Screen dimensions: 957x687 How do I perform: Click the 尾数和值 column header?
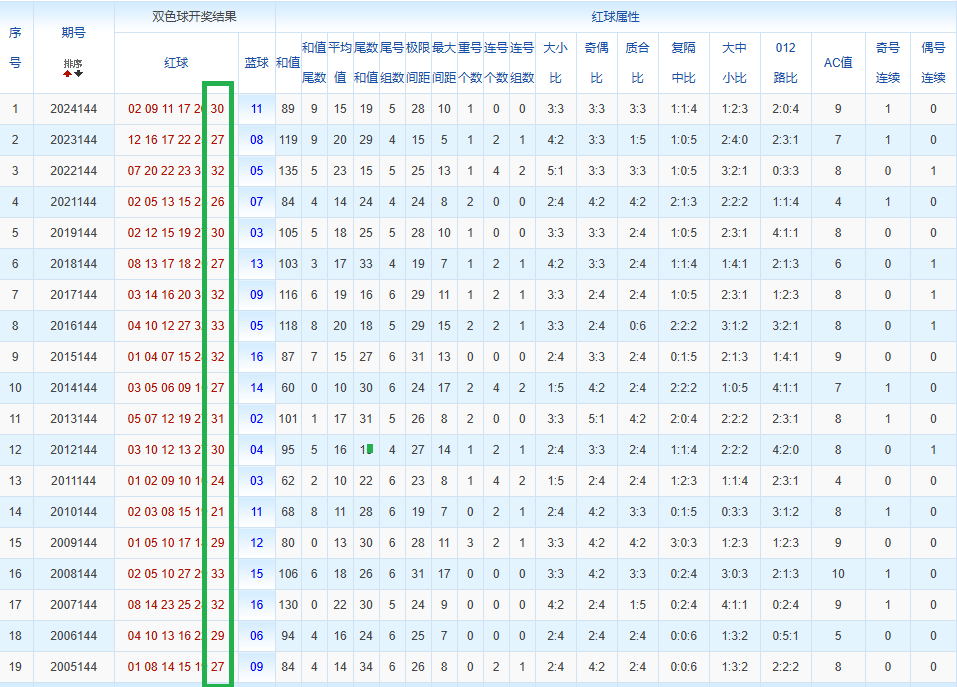click(366, 63)
